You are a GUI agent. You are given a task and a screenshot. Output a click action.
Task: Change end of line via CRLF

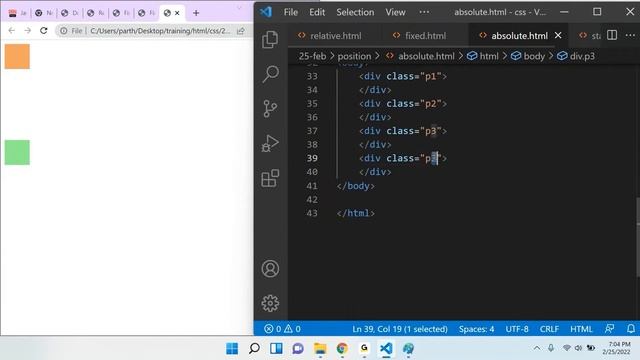(549, 329)
